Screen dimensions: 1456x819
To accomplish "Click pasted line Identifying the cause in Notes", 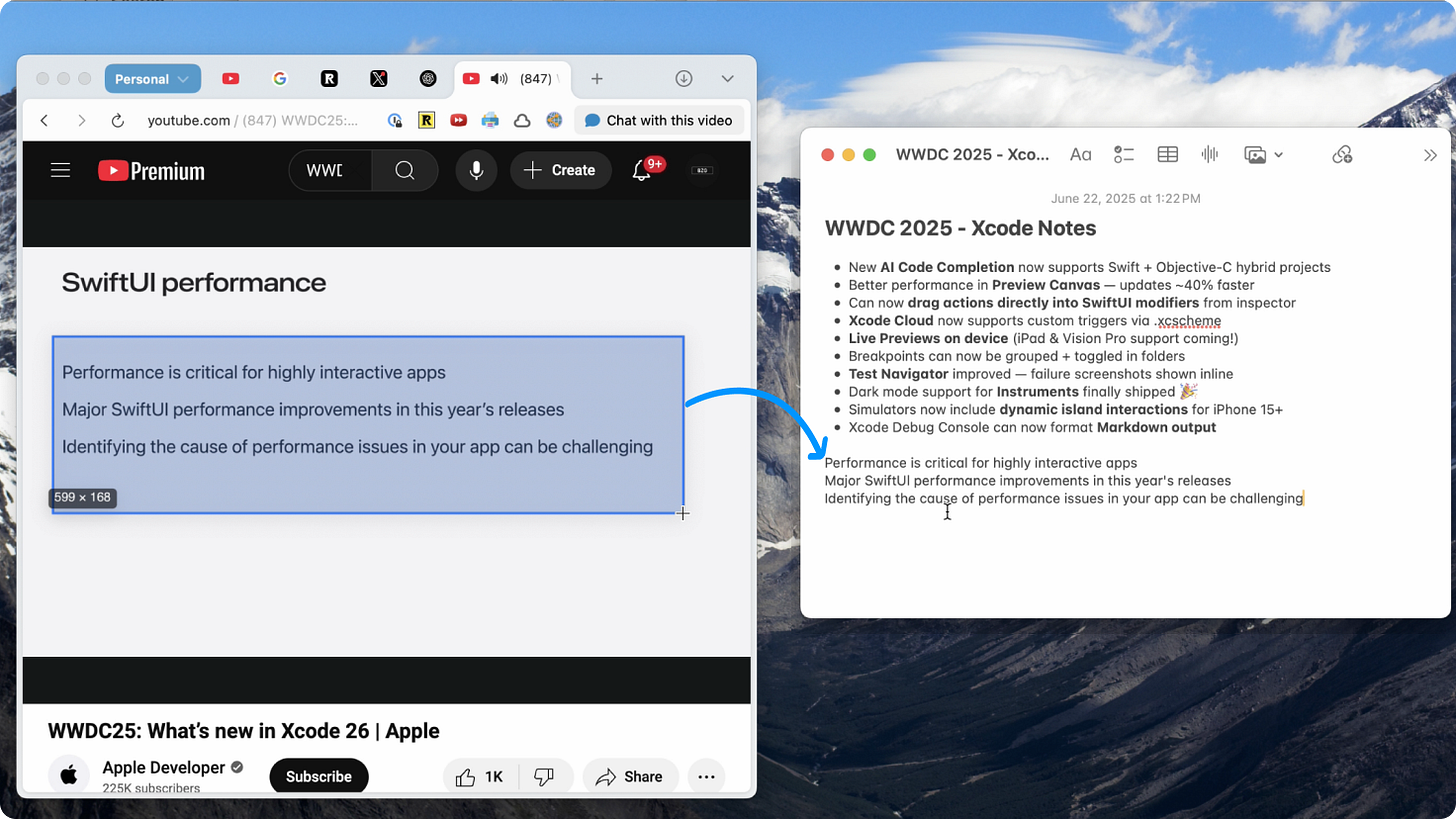I will pos(1064,498).
